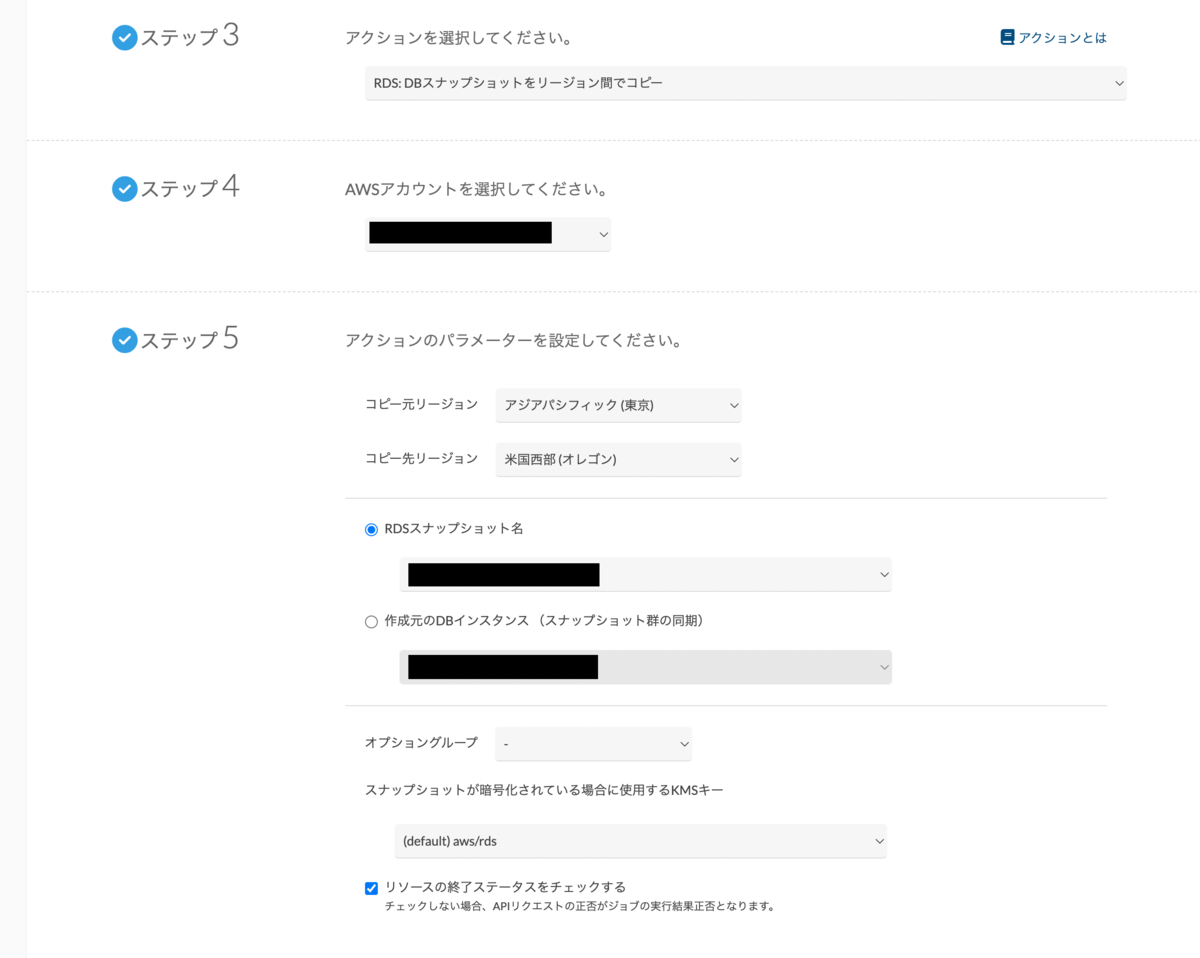Open the アクションとは help link

coord(1062,38)
